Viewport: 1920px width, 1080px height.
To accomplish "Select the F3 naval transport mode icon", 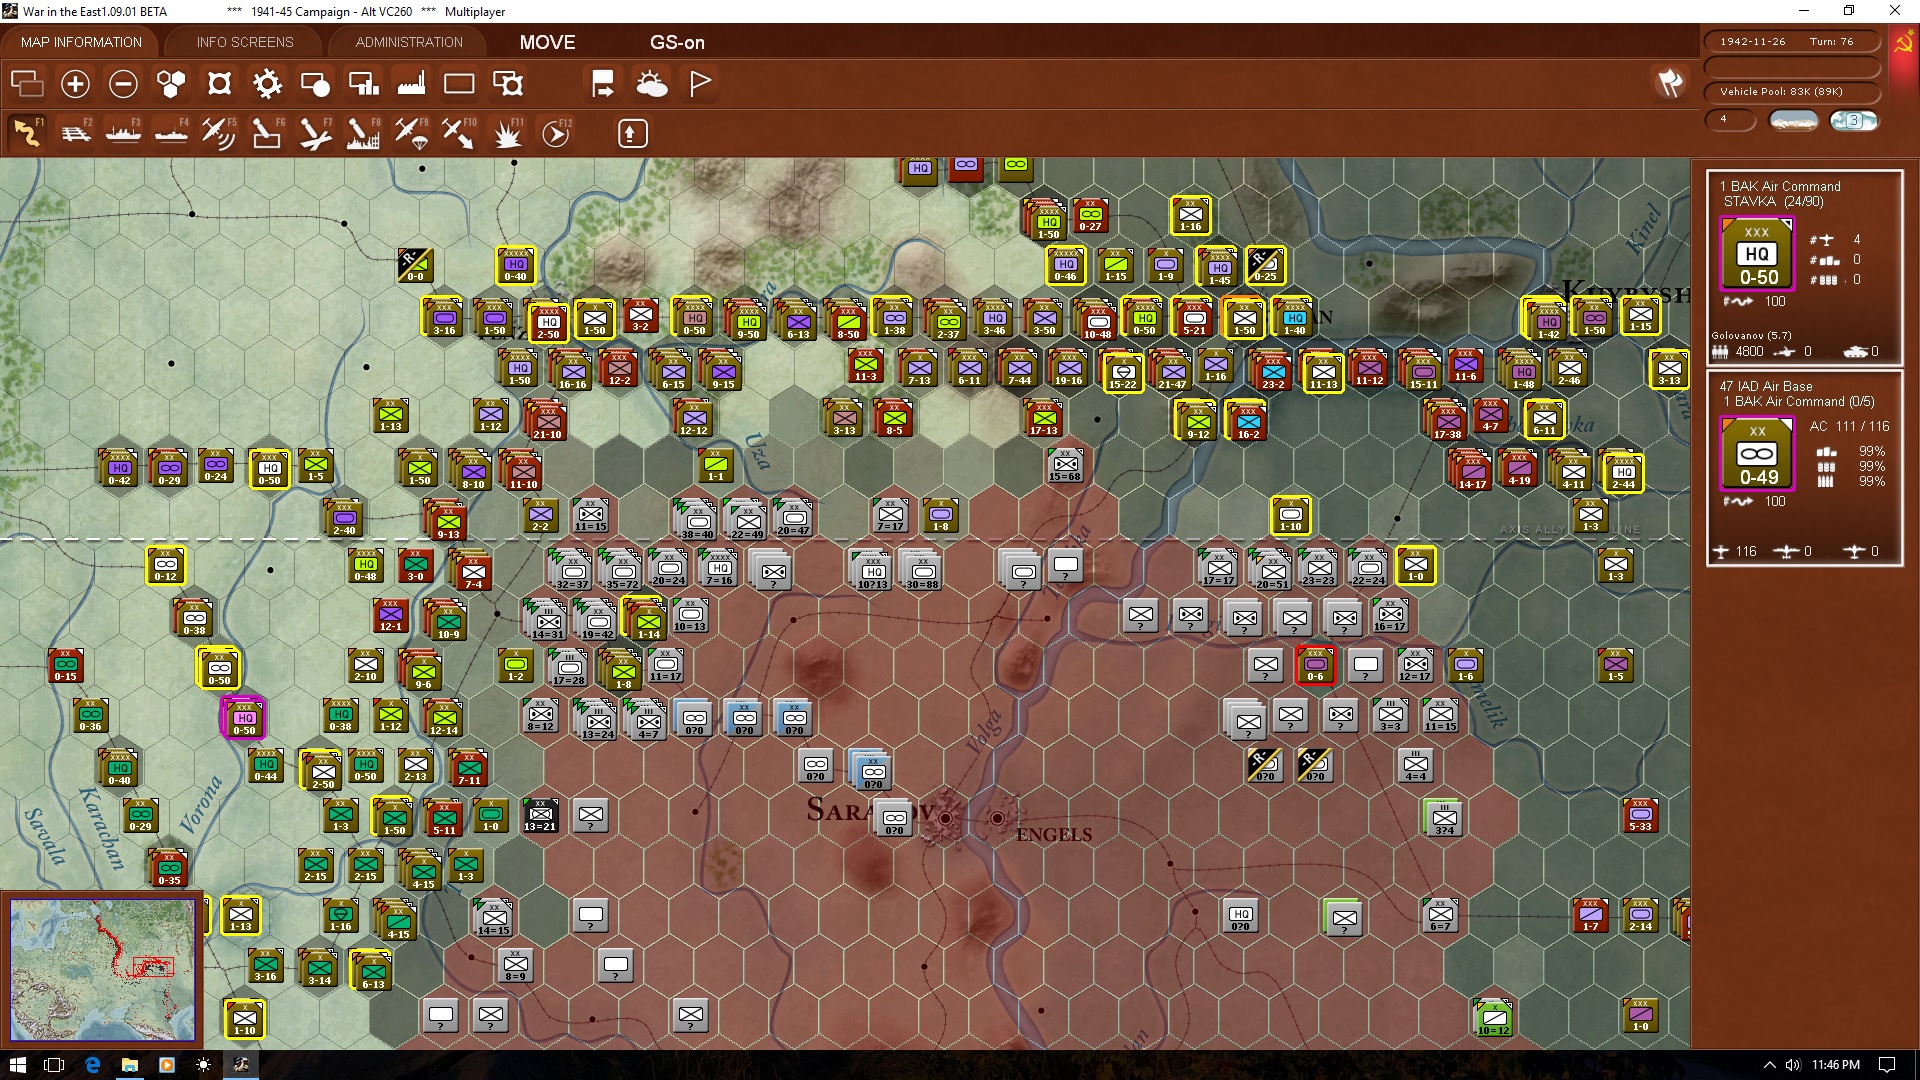I will 124,133.
